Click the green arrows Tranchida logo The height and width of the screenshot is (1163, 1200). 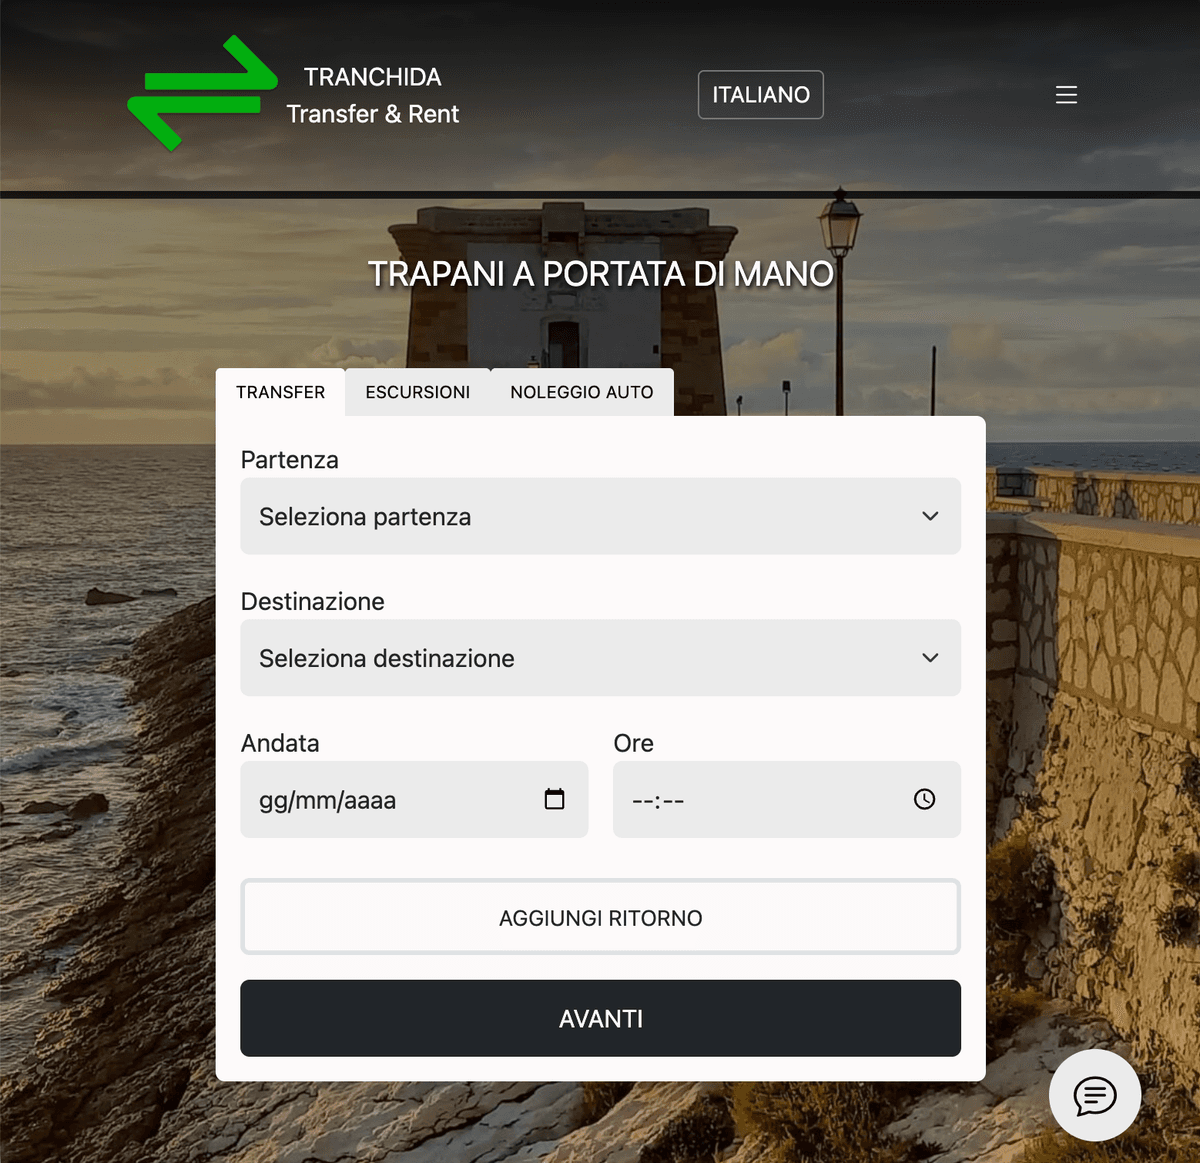pyautogui.click(x=205, y=90)
